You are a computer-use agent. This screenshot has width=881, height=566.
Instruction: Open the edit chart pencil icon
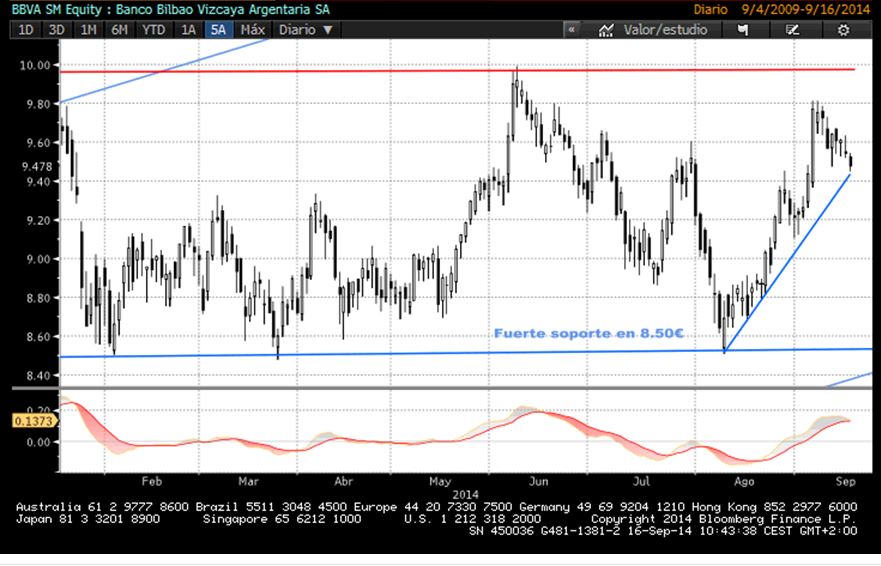click(792, 30)
